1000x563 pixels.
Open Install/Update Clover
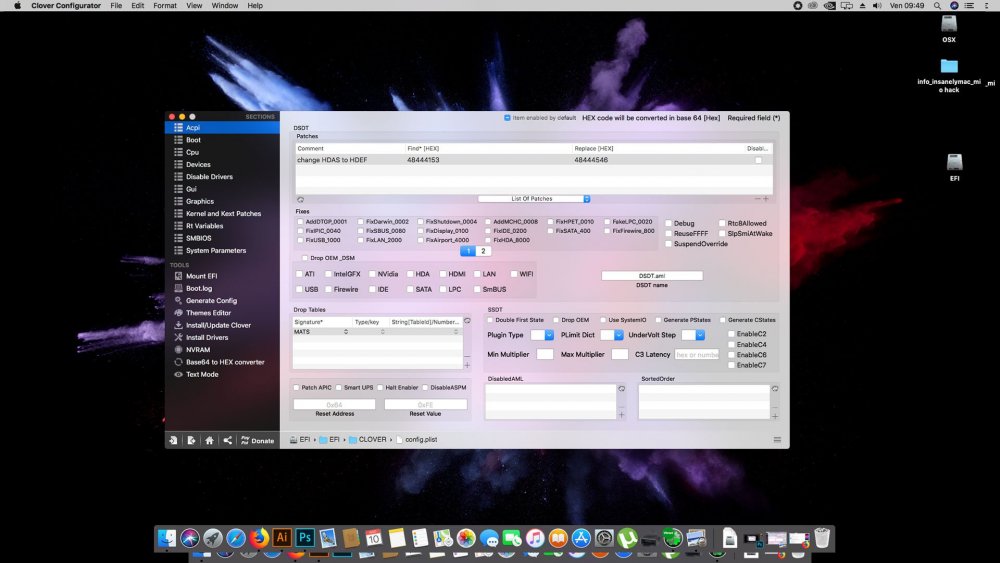click(218, 325)
